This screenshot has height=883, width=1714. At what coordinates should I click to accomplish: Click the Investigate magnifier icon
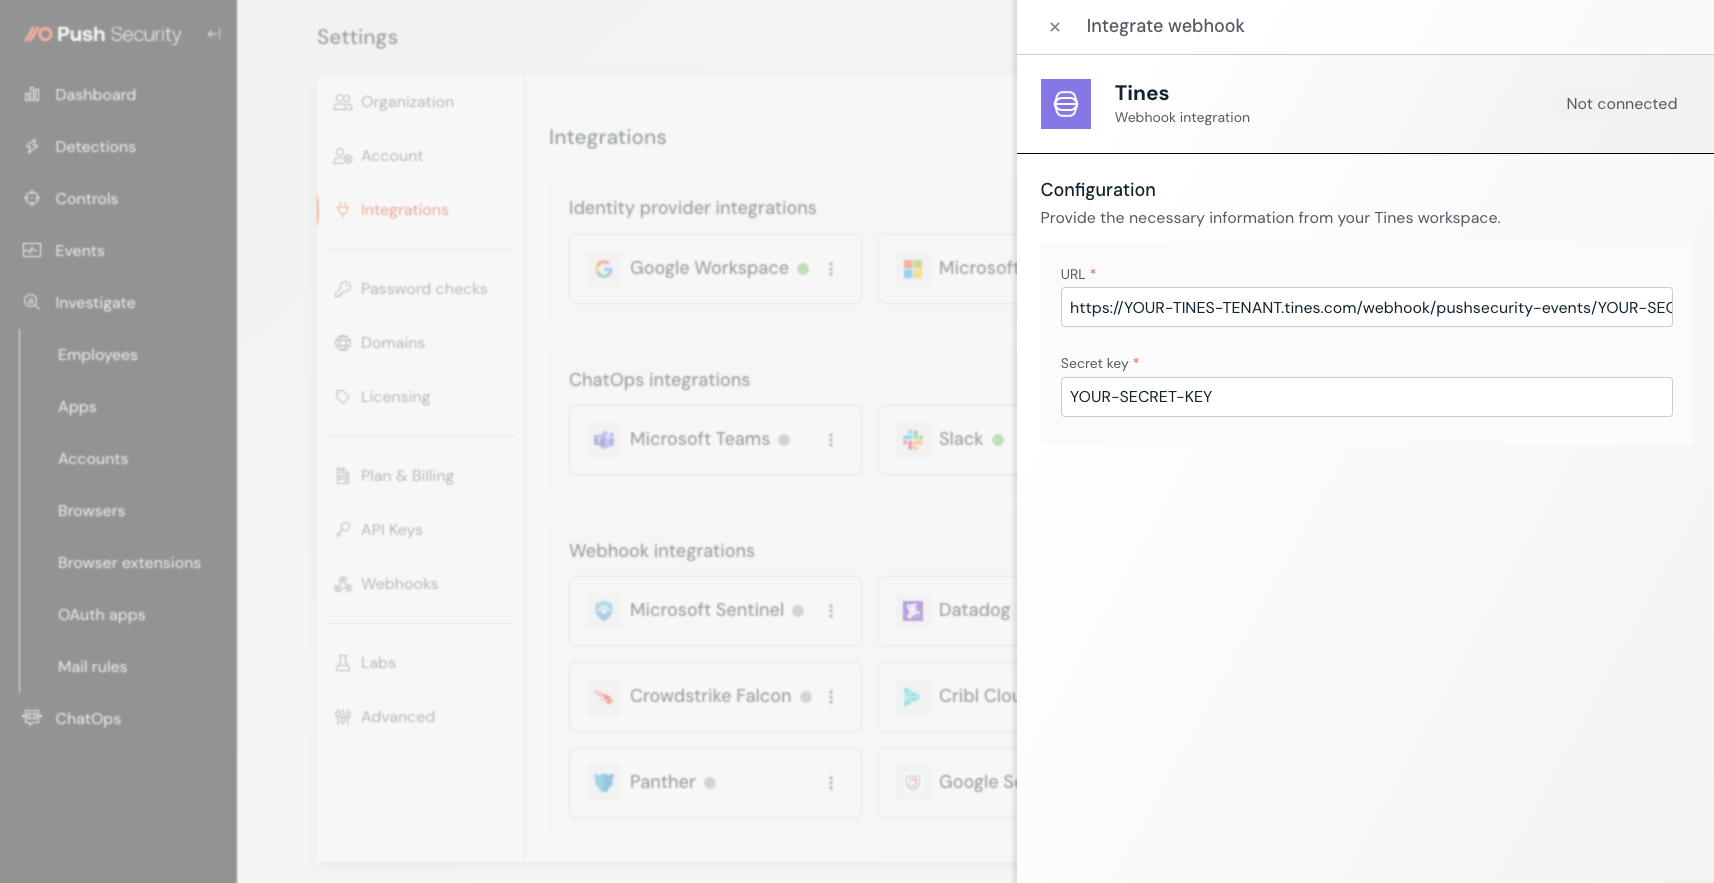point(32,302)
